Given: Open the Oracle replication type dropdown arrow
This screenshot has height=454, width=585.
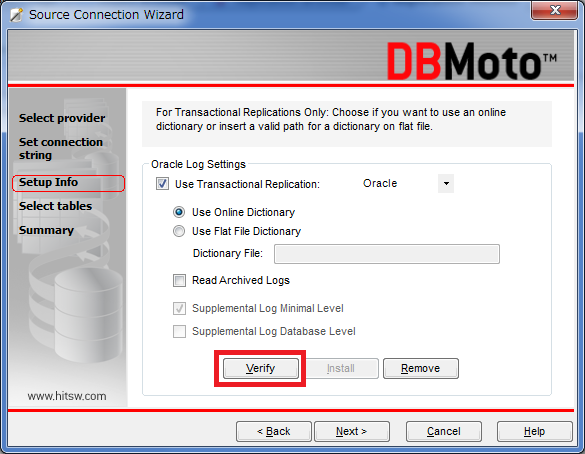Looking at the screenshot, I should (446, 184).
